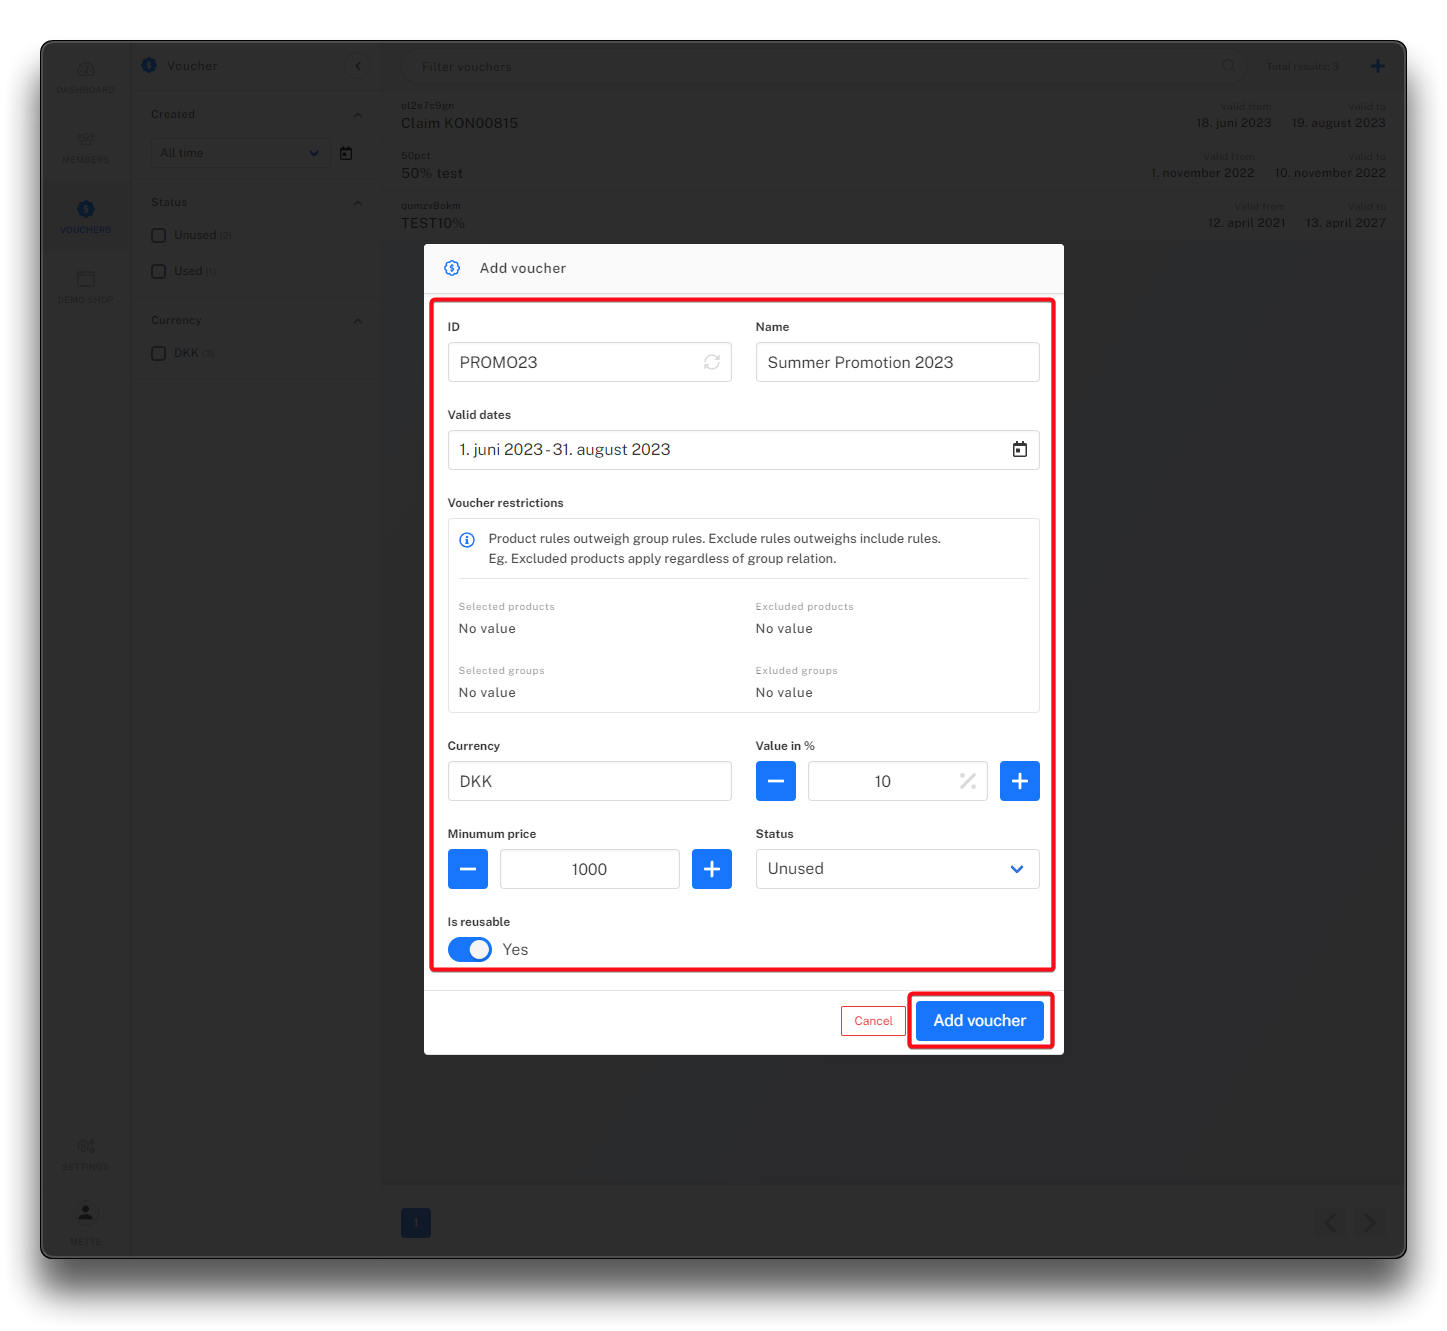
Task: Check the Used status filter checkbox
Action: click(x=158, y=271)
